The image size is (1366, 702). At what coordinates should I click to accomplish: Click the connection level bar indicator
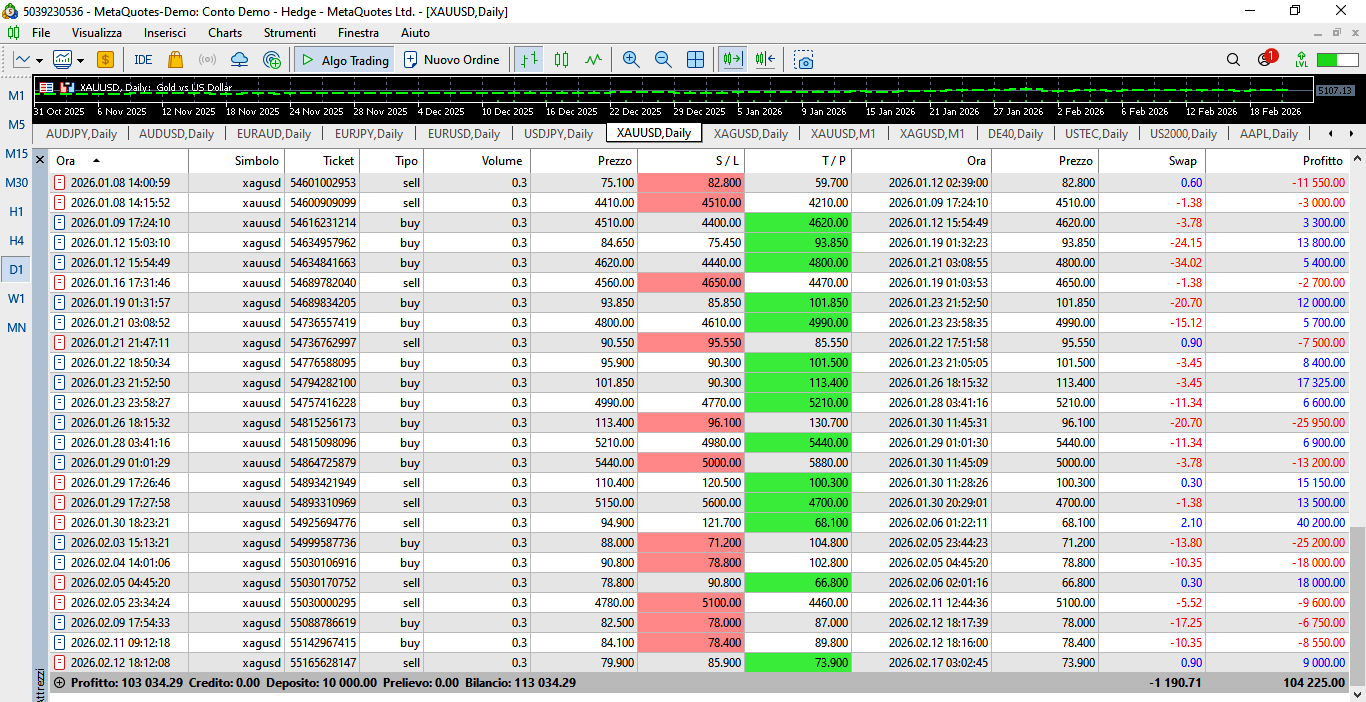click(1337, 60)
